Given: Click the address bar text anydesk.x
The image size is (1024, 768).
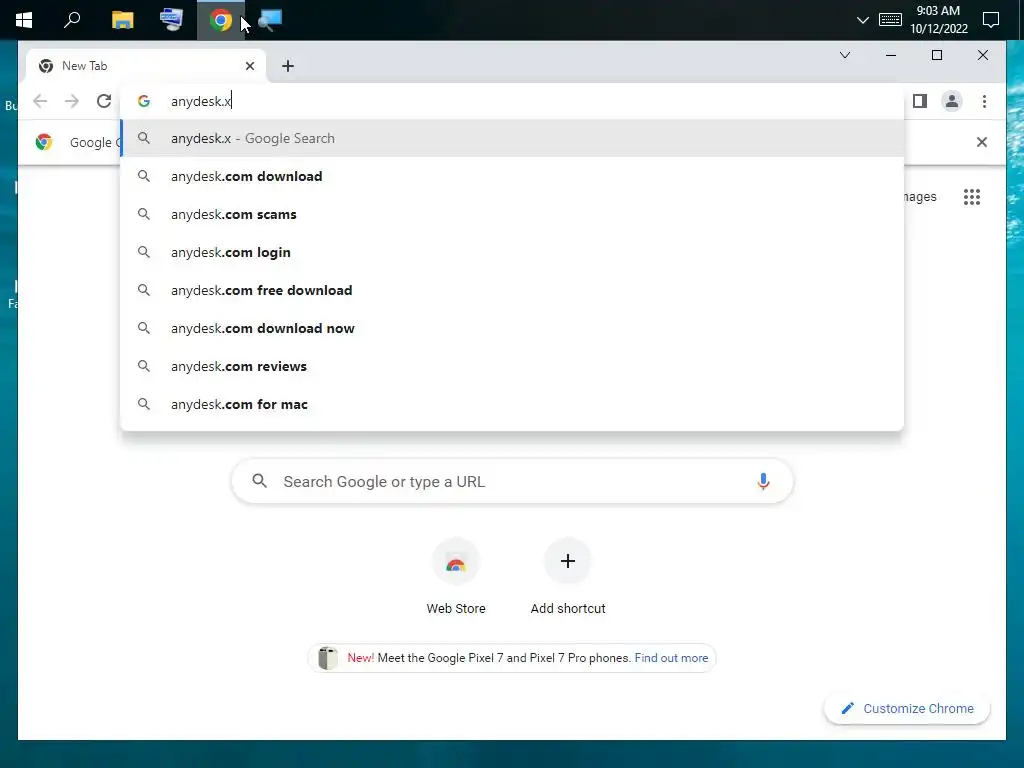Looking at the screenshot, I should 201,101.
